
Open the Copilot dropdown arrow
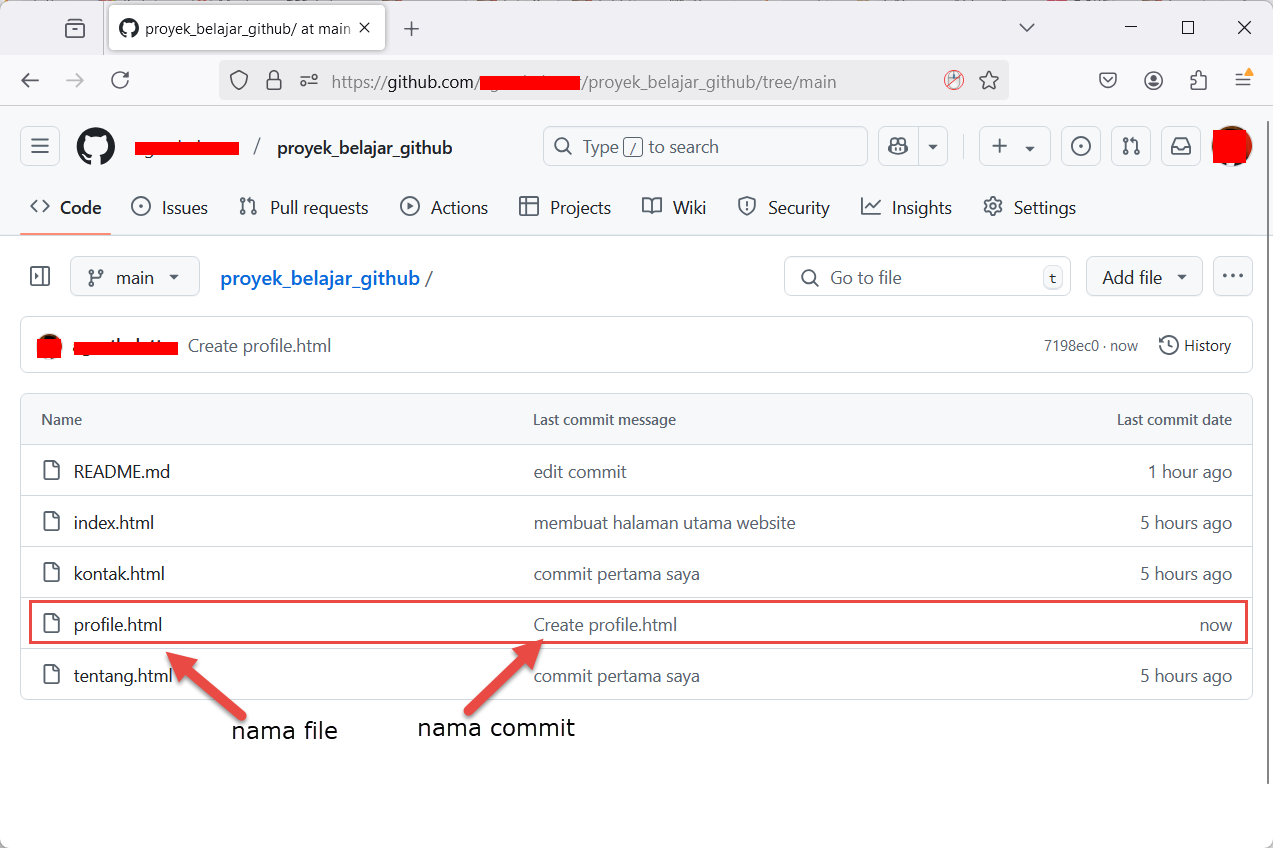(x=932, y=147)
